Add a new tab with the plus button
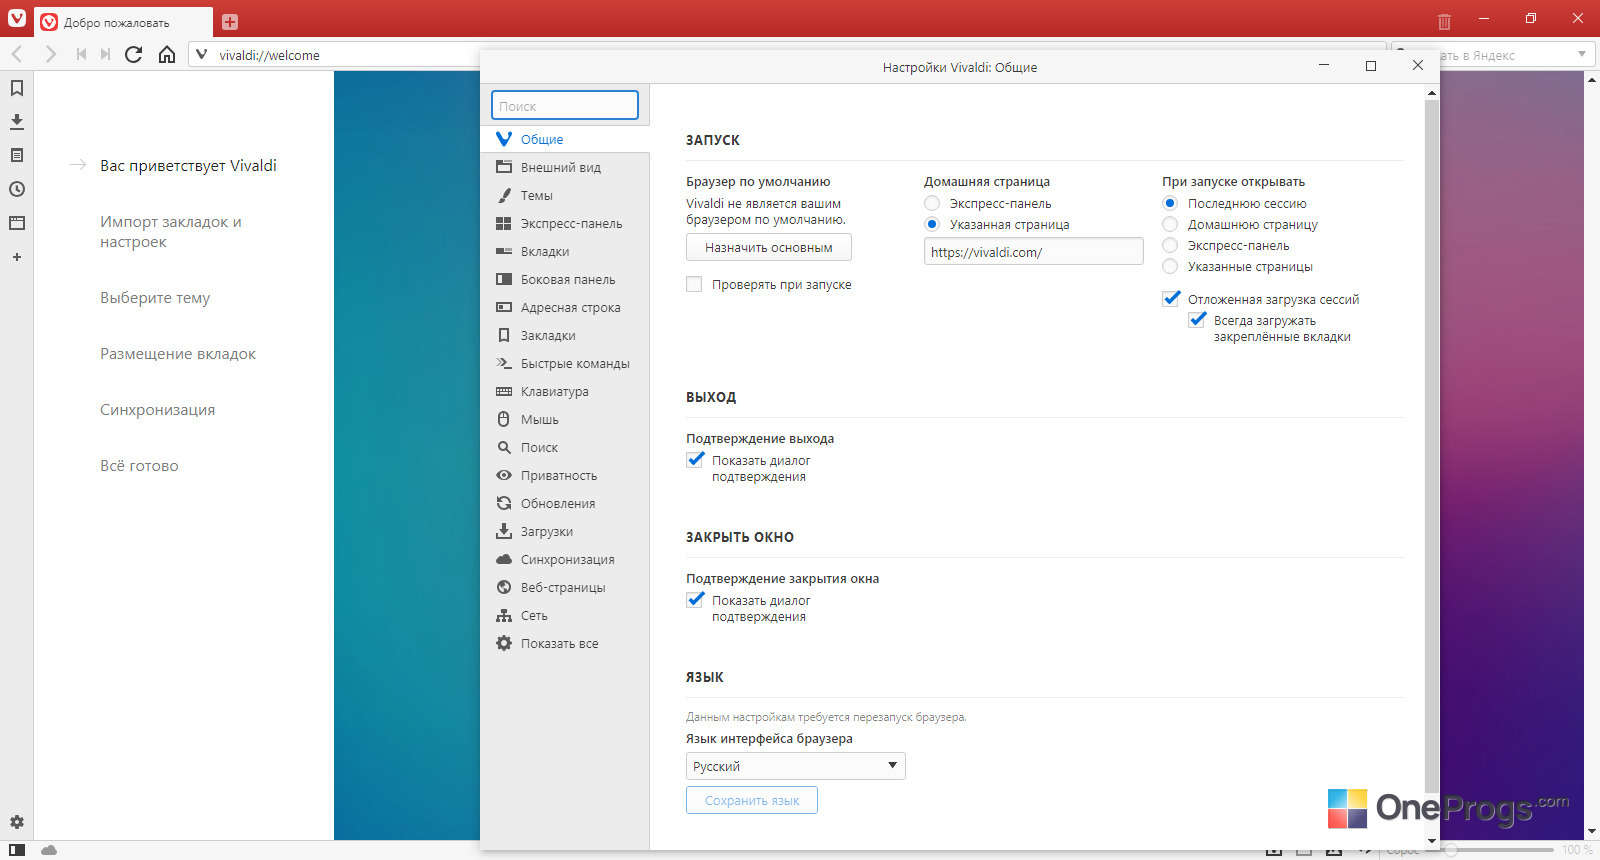1600x860 pixels. 230,22
